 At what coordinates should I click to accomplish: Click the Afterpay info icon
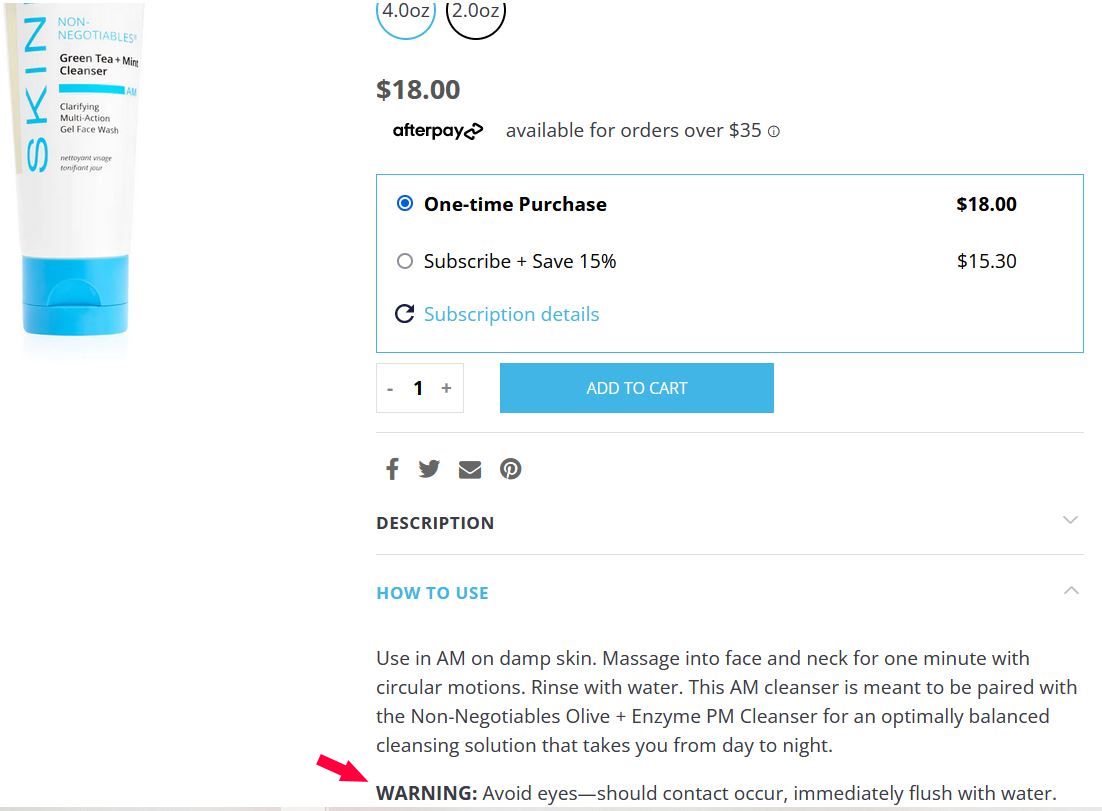(773, 131)
